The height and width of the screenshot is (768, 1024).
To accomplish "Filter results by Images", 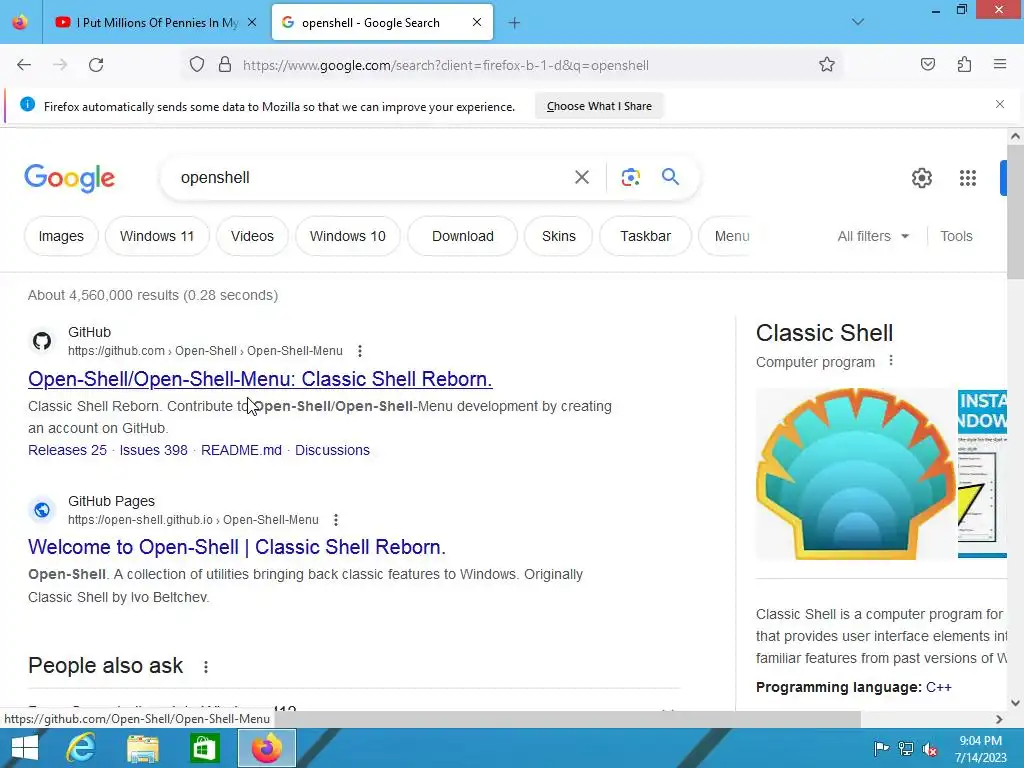I will click(x=61, y=236).
